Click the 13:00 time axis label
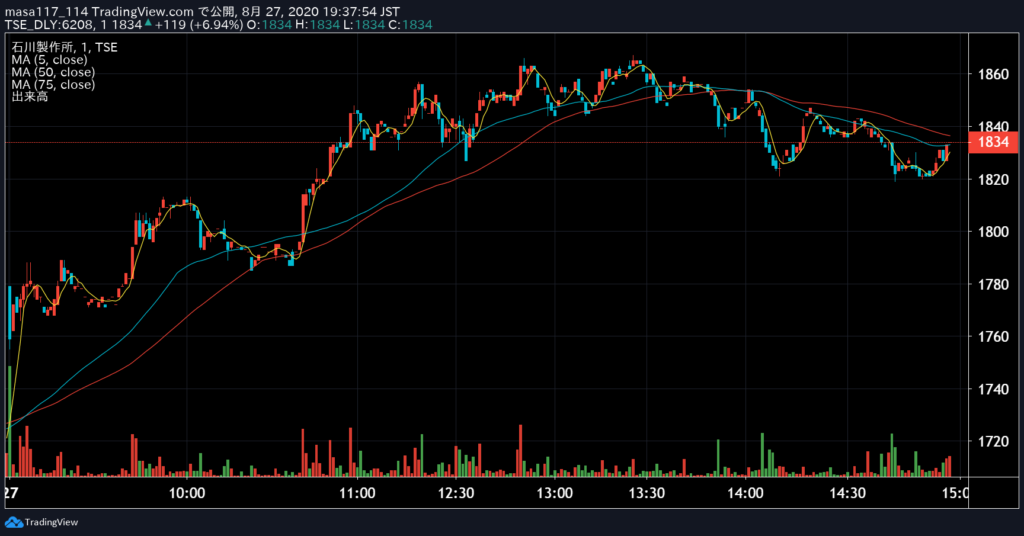Viewport: 1024px width, 536px height. tap(554, 493)
